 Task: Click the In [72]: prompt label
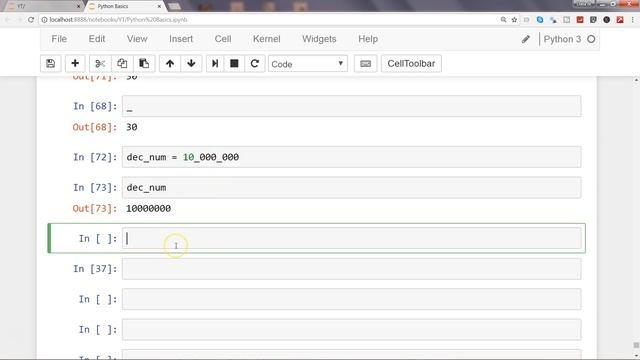[x=95, y=157]
